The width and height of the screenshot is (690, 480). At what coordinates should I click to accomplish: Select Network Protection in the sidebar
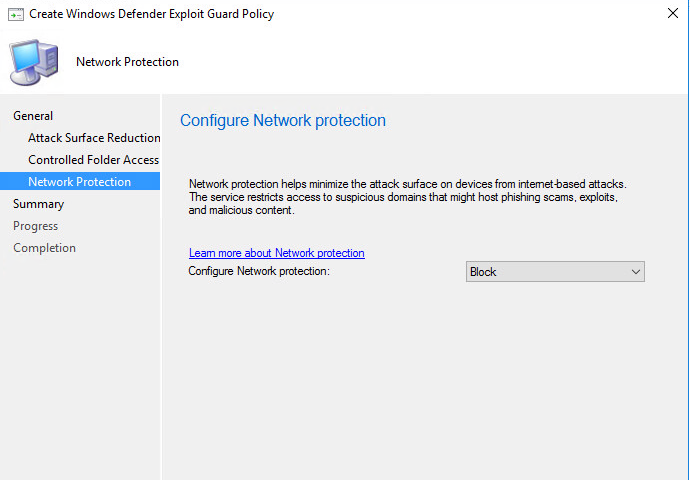(80, 181)
